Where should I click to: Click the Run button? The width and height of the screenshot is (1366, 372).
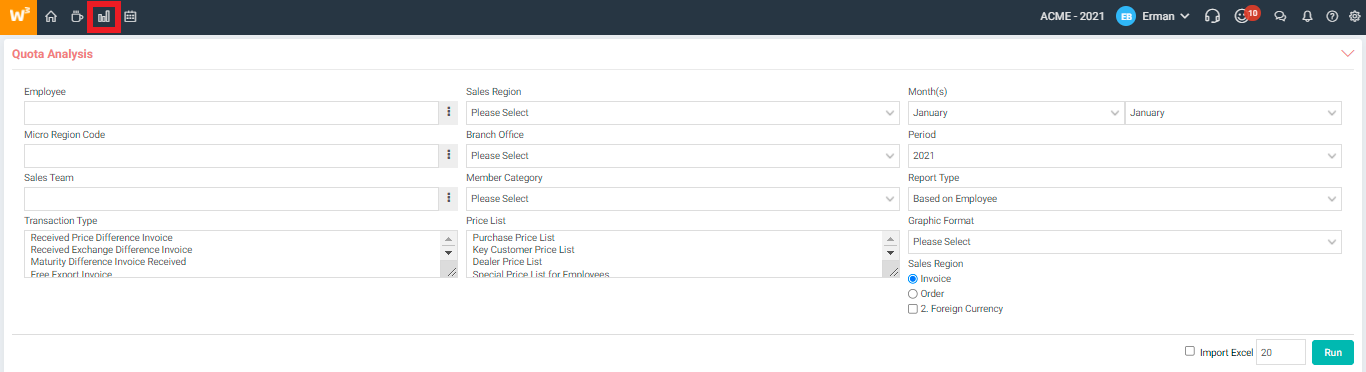tap(1333, 352)
